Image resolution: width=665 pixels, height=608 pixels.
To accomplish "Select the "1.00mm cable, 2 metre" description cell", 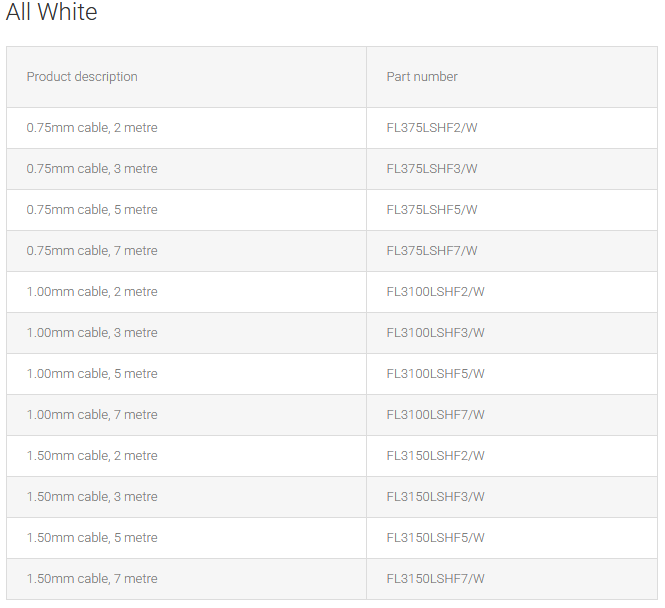I will click(92, 292).
